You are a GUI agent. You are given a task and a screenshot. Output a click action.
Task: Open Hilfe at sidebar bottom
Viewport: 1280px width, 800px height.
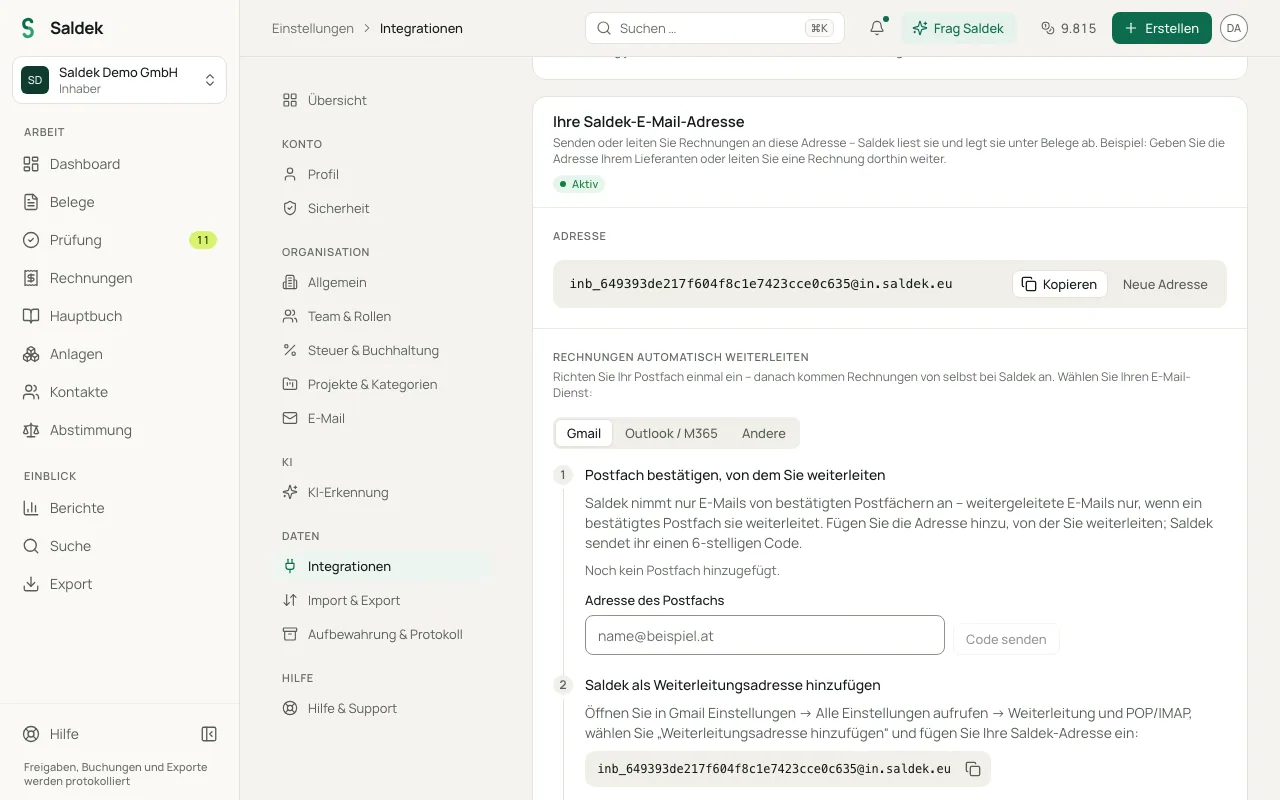tap(64, 734)
